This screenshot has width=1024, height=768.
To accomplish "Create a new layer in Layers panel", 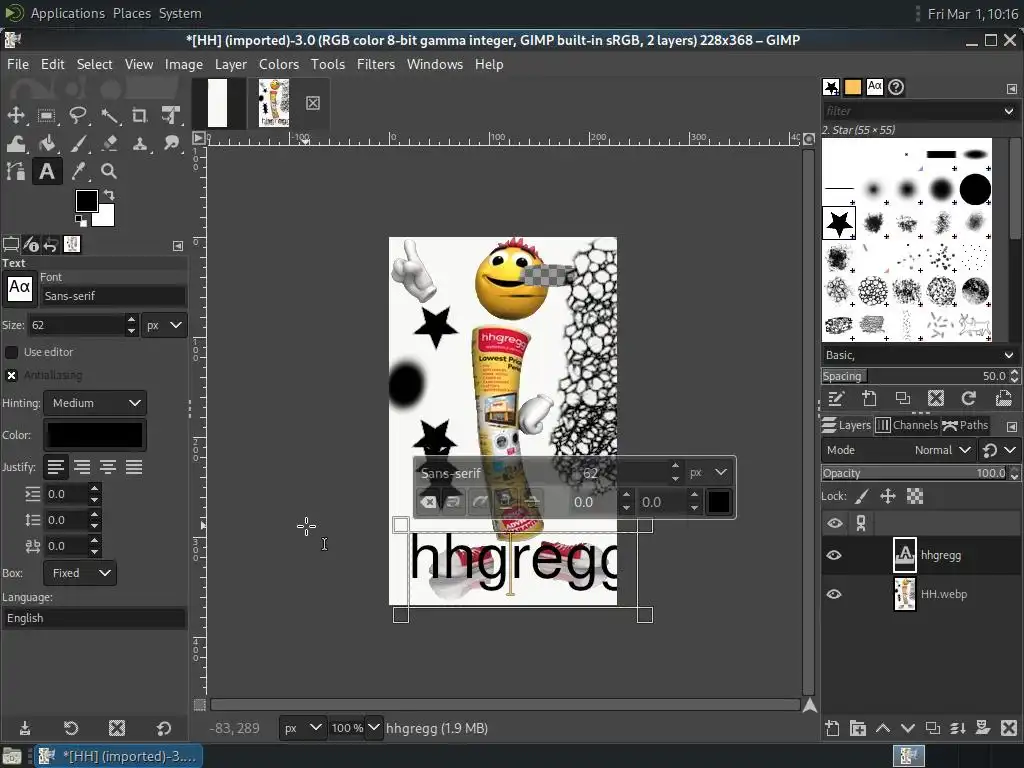I will (832, 728).
